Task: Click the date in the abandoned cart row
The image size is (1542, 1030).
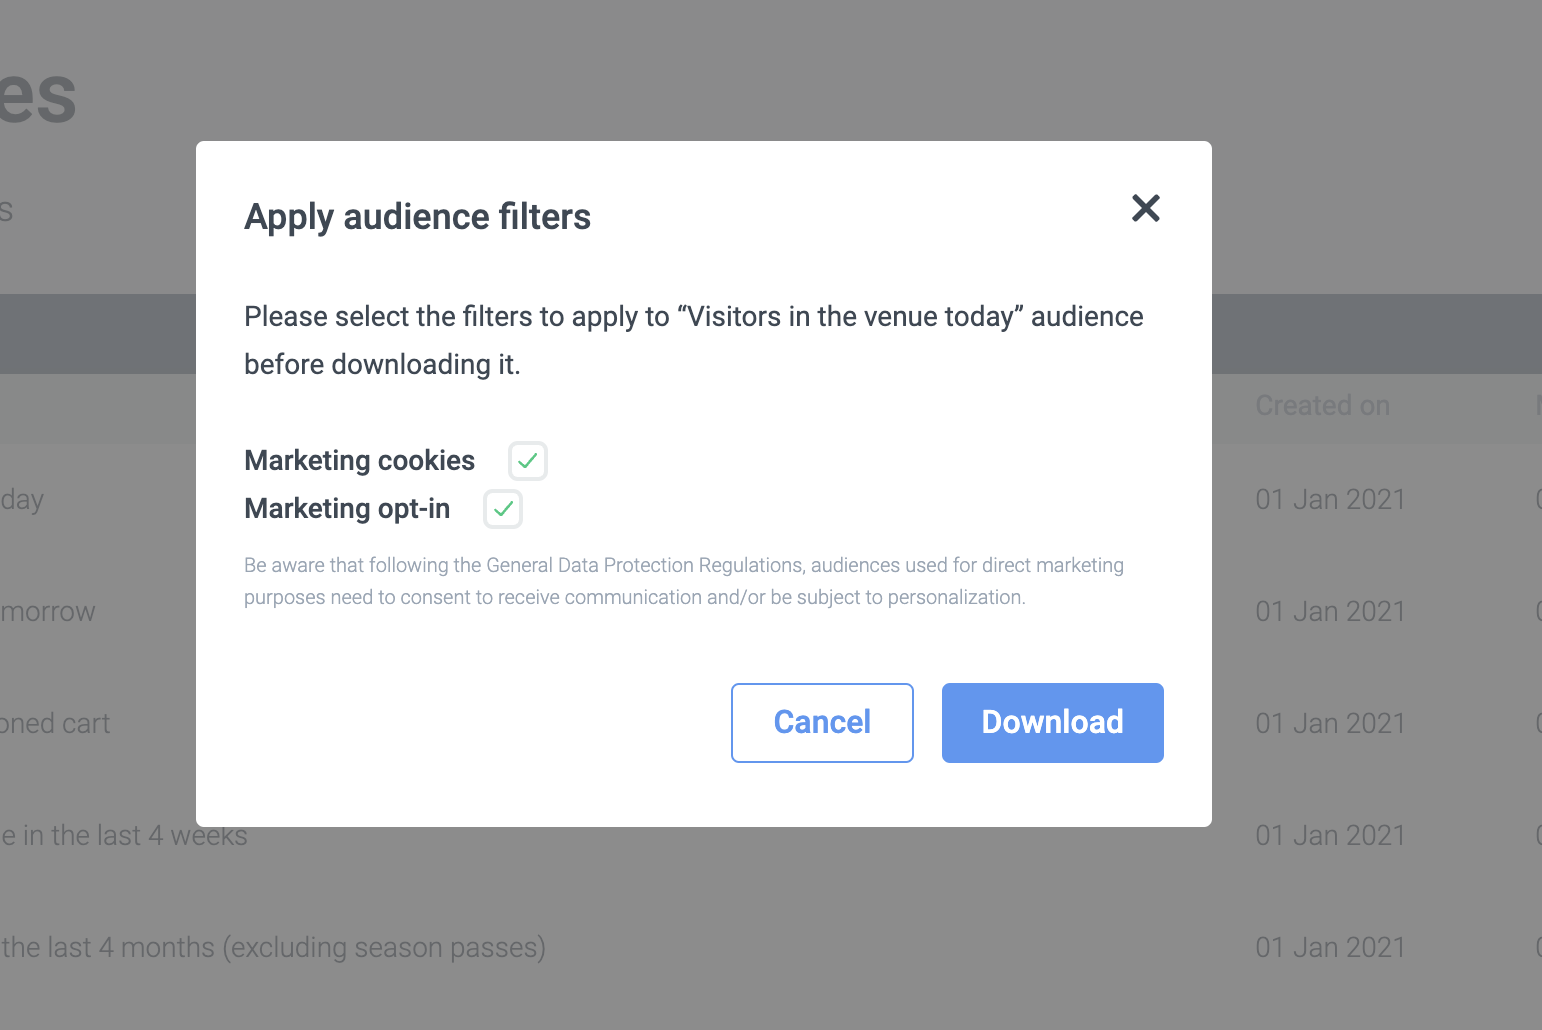Action: pyautogui.click(x=1330, y=724)
